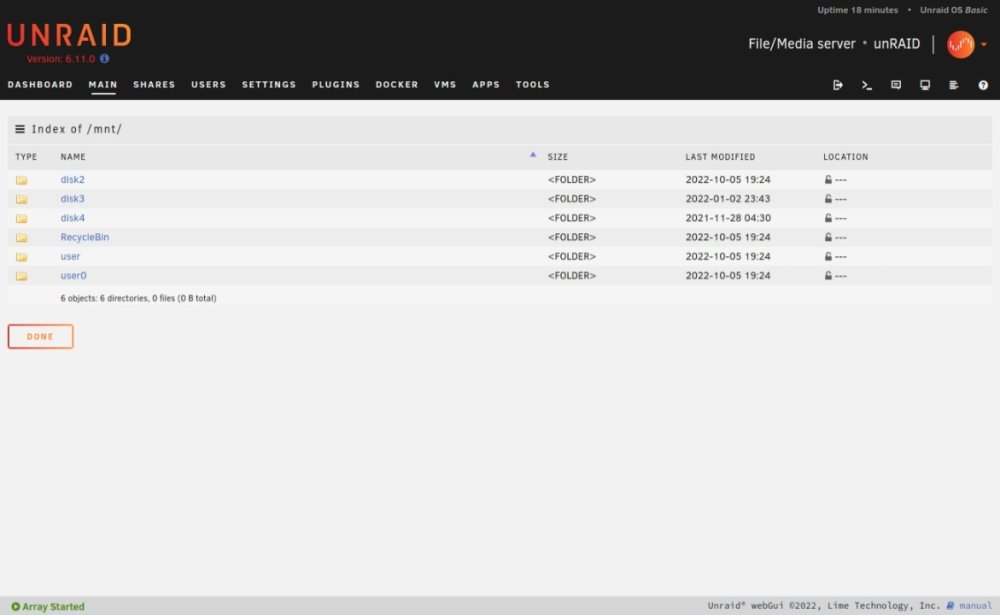Viewport: 1000px width, 615px height.
Task: Sort by the Size column header
Action: (x=557, y=156)
